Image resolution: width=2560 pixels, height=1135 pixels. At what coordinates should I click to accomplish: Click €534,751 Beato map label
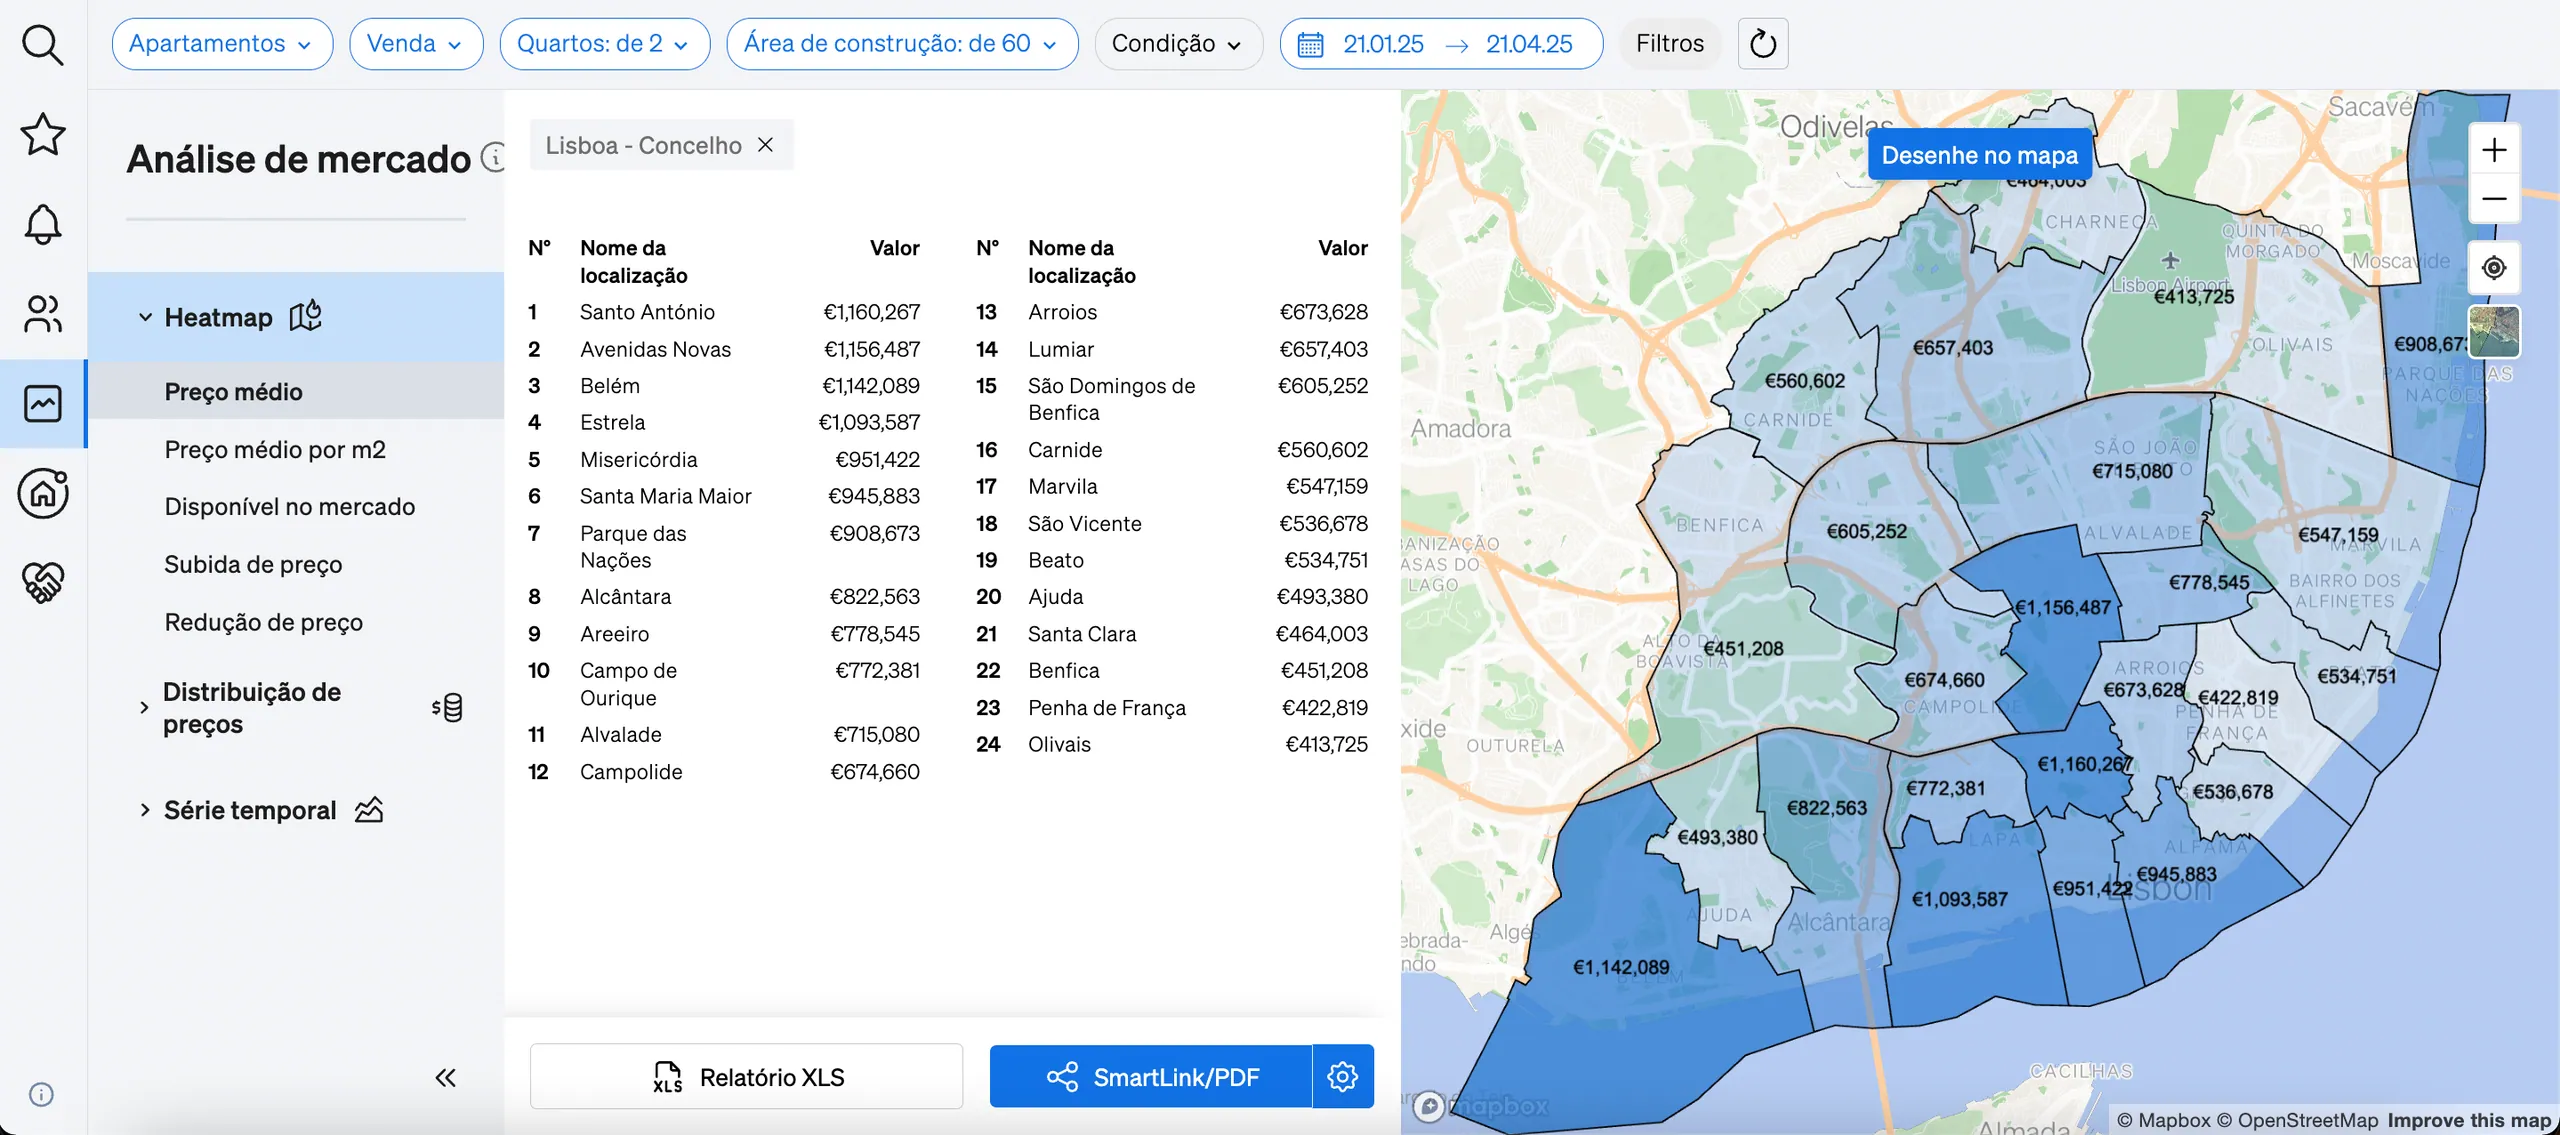(2357, 676)
